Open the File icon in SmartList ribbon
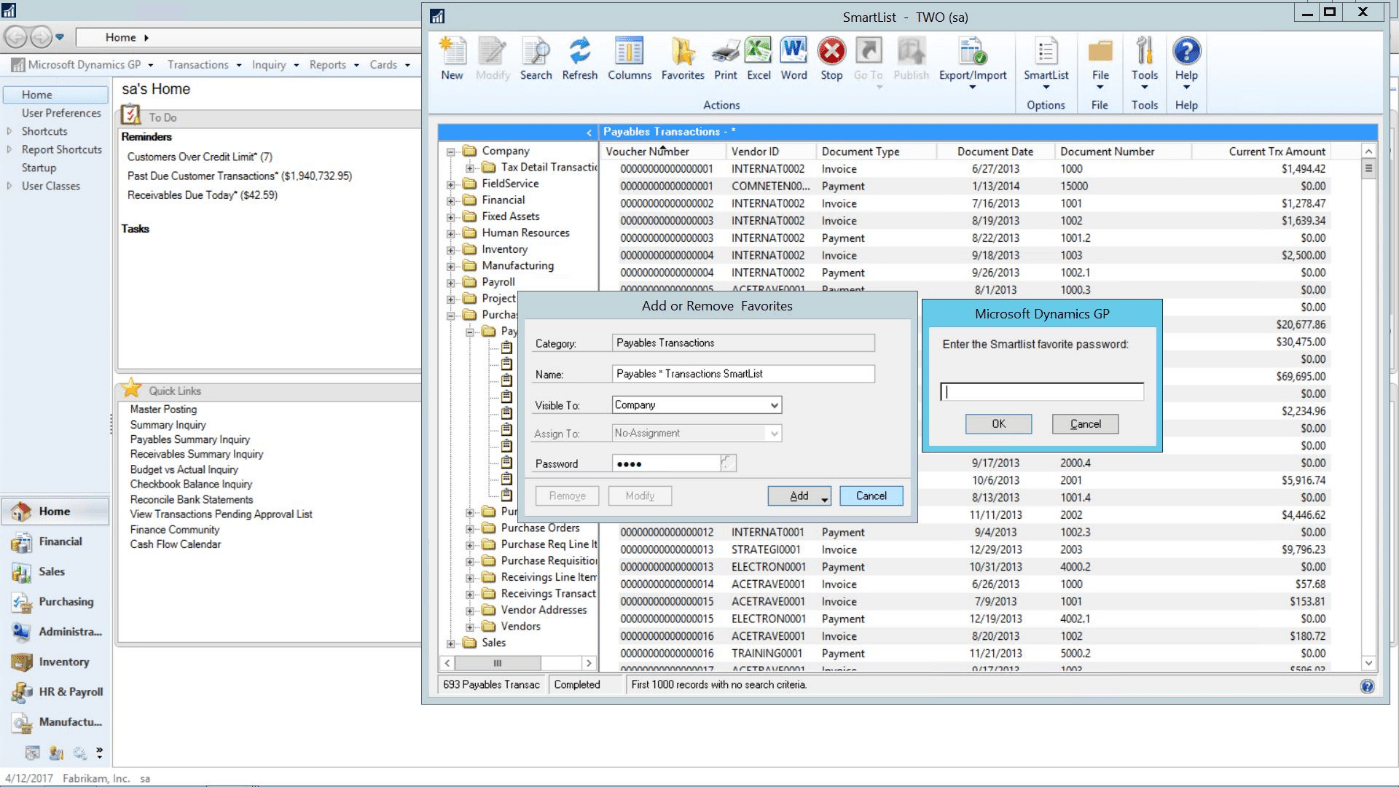 tap(1100, 51)
